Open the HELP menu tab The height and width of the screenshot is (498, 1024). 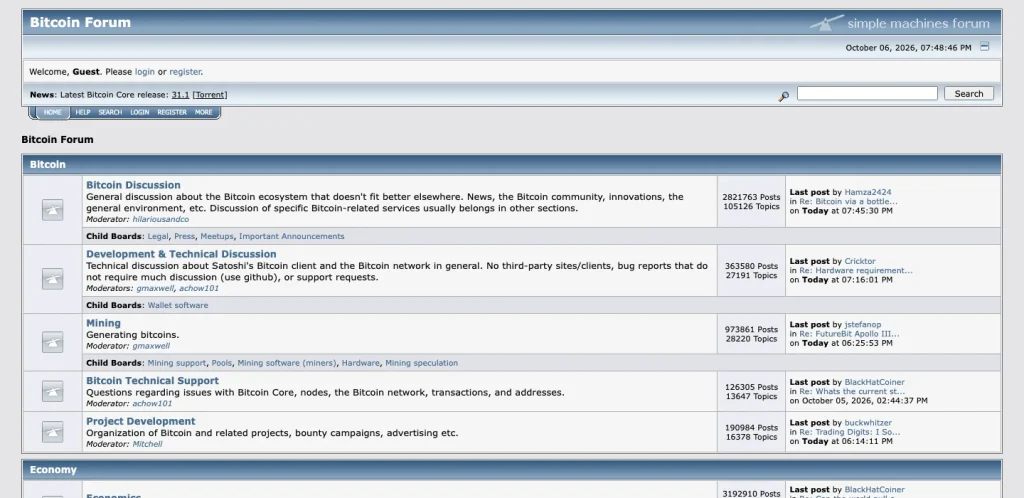click(x=82, y=112)
